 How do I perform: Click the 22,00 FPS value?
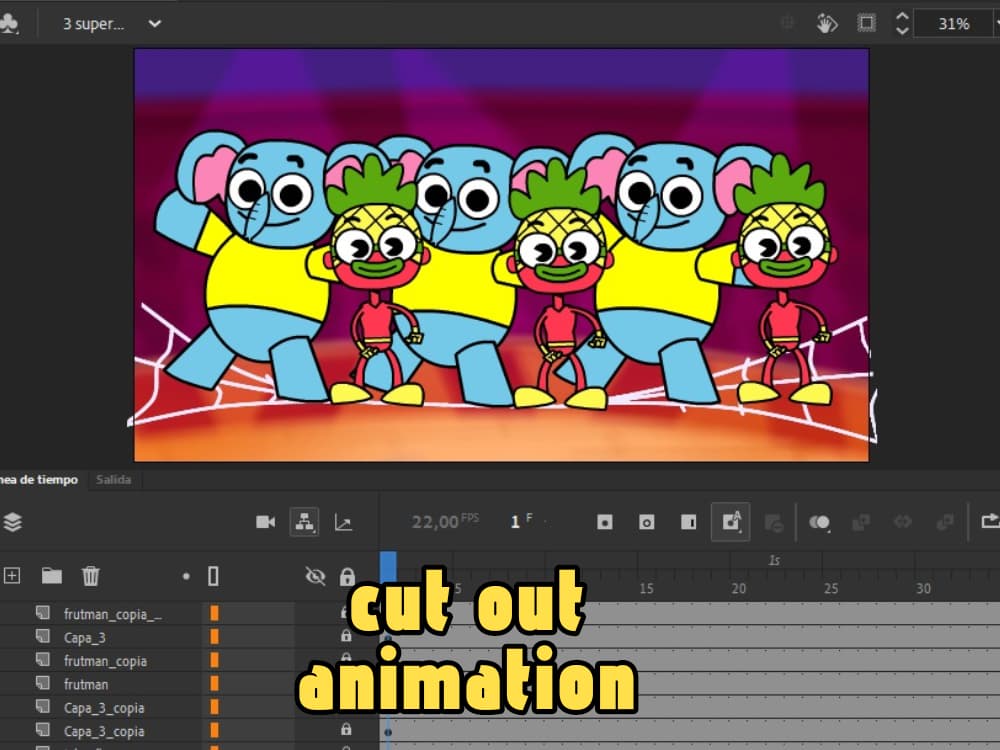click(x=445, y=522)
